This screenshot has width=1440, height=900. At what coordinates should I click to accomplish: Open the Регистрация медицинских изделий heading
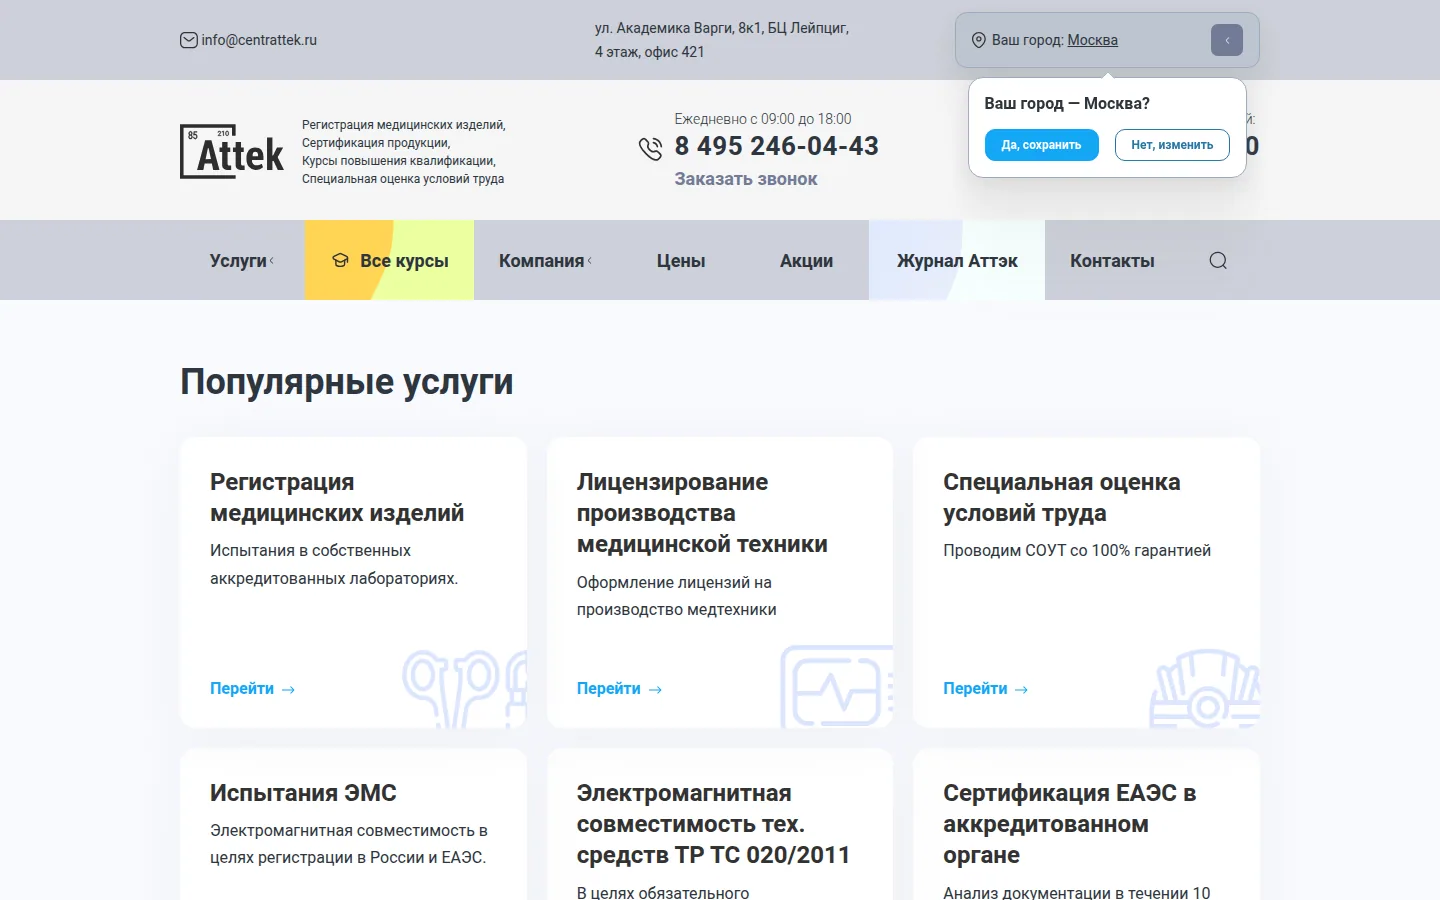[x=337, y=497]
